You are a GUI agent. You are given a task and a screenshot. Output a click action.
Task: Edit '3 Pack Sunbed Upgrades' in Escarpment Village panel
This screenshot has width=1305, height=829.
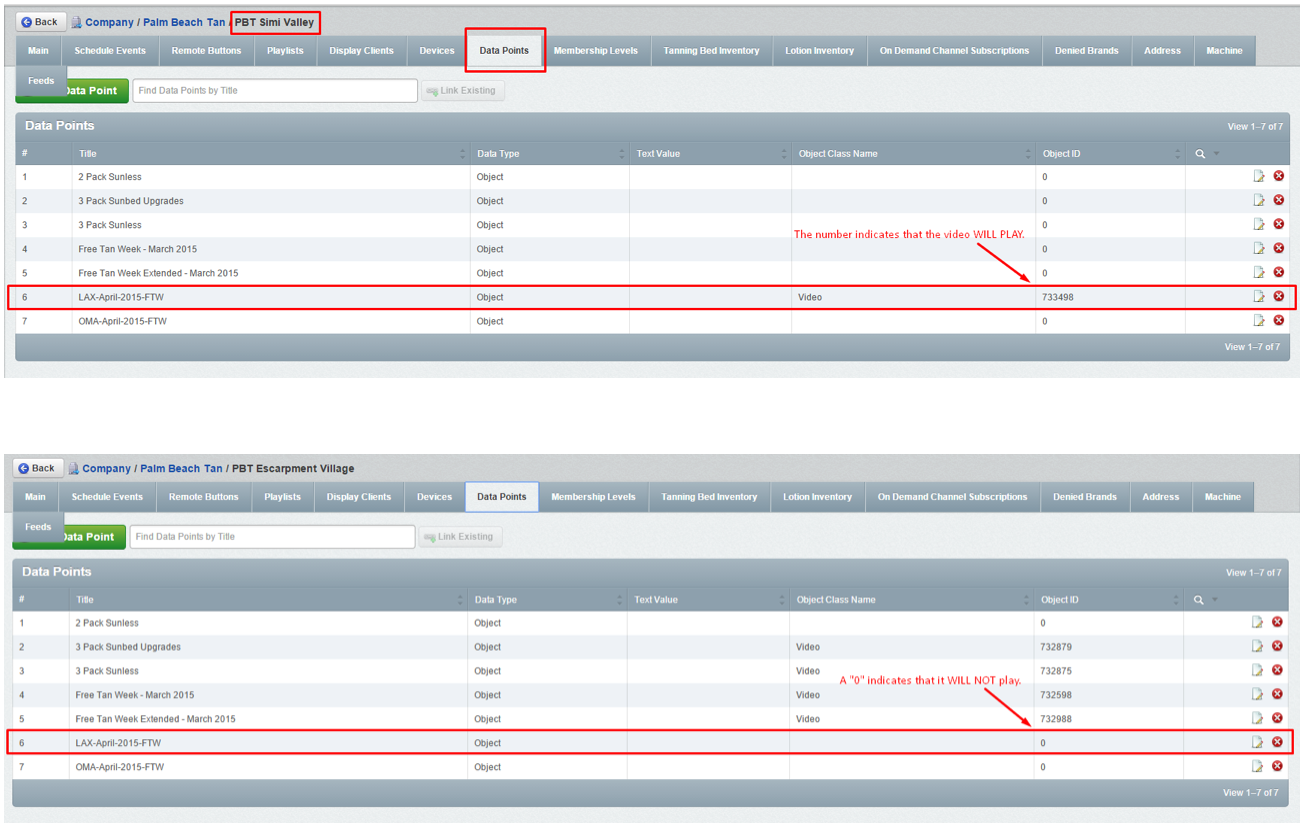(x=1258, y=646)
